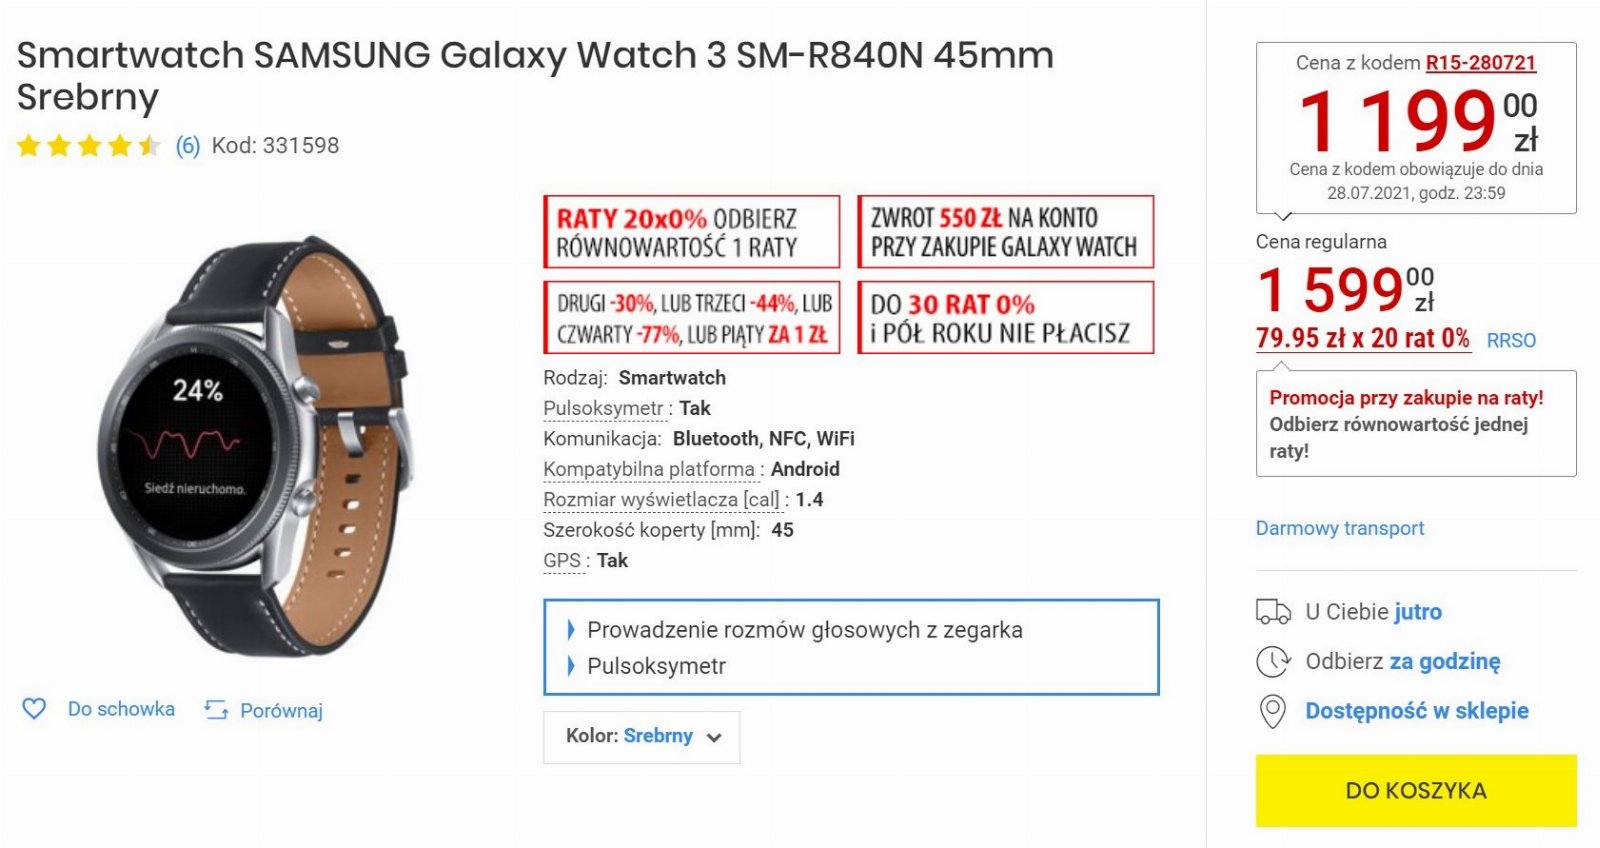Click the arrow beside Prowadzenie rozmów głosowych

[x=571, y=630]
